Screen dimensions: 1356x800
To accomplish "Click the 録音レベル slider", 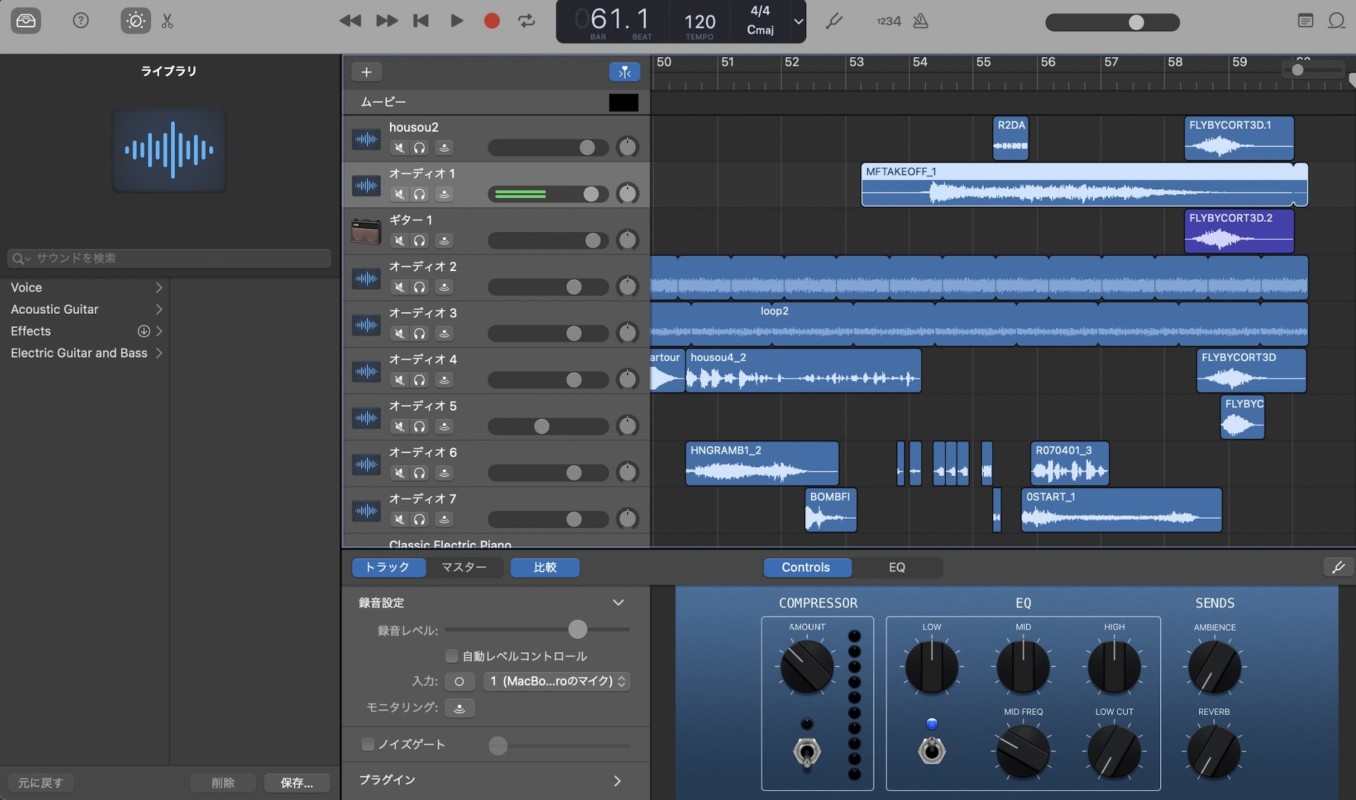I will coord(577,629).
